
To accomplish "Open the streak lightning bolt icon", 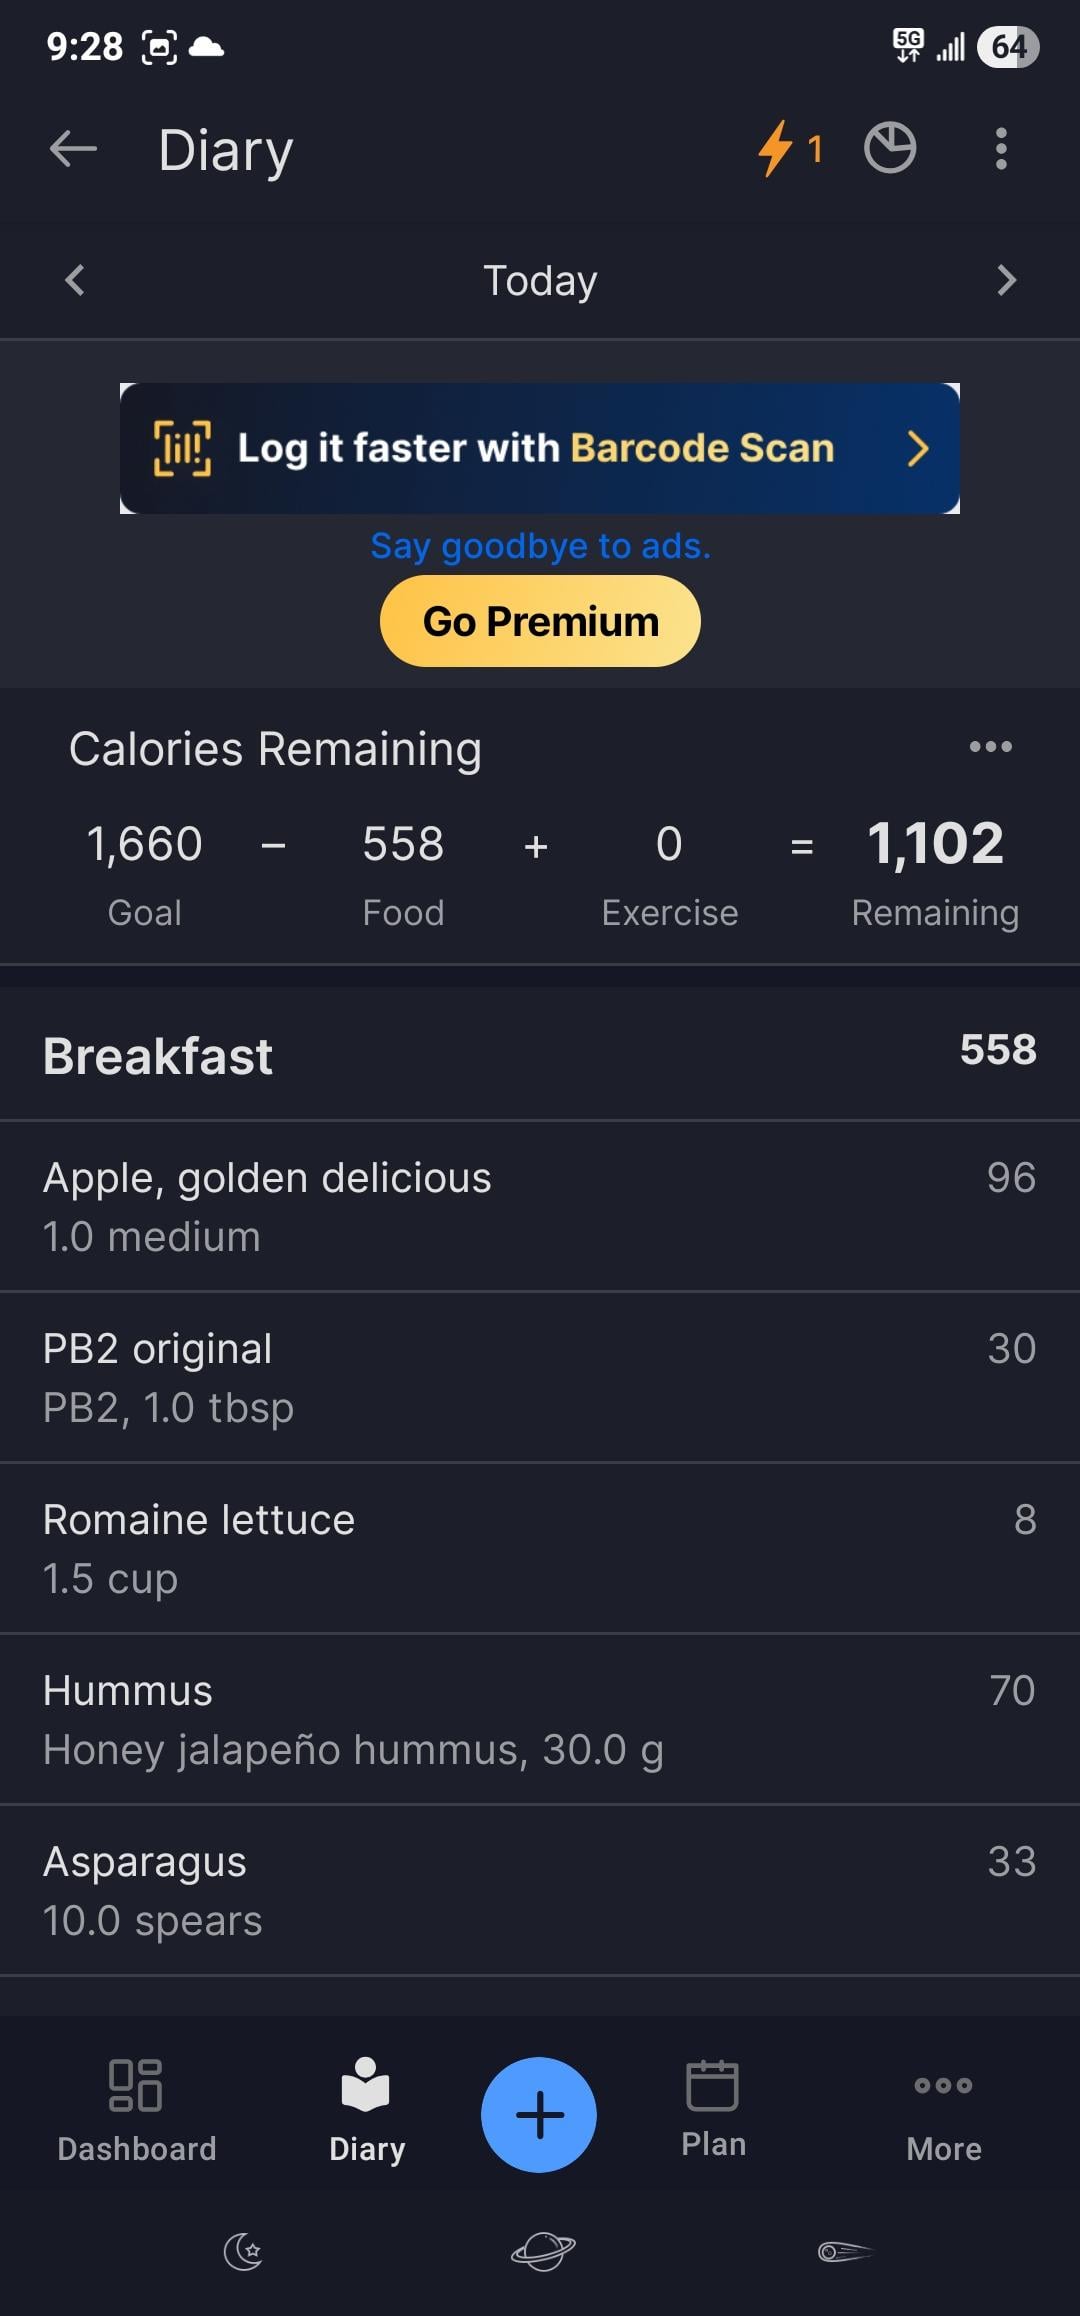I will point(776,149).
